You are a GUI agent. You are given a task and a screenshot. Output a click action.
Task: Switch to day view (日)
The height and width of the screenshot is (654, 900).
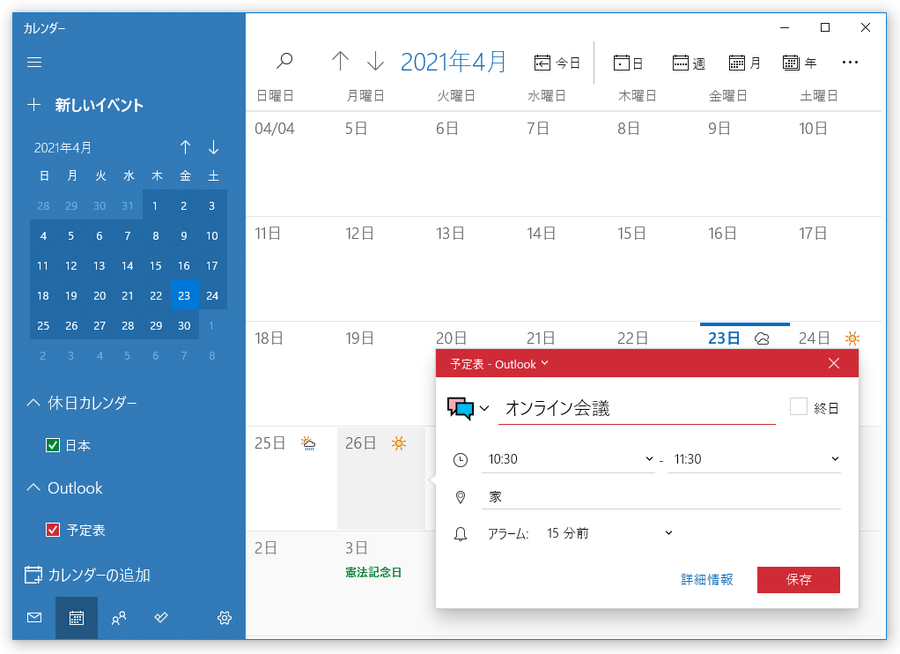click(627, 63)
